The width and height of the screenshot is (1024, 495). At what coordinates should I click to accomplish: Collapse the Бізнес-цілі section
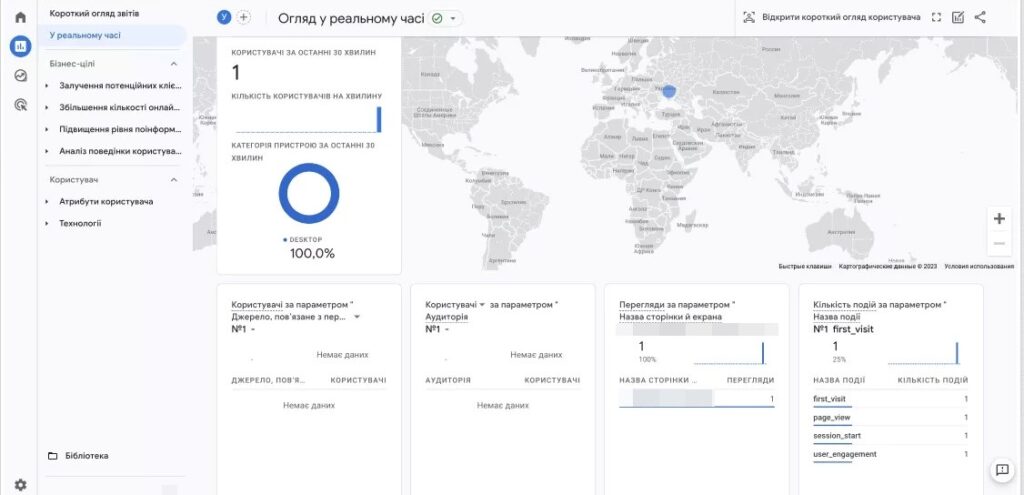pyautogui.click(x=173, y=64)
